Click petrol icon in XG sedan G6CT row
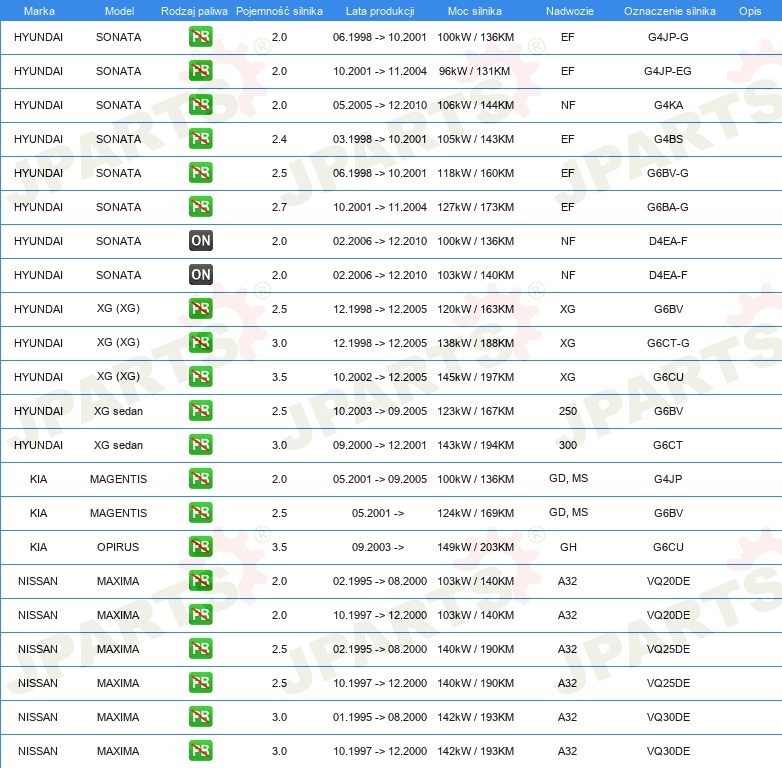This screenshot has width=782, height=768. tap(200, 444)
